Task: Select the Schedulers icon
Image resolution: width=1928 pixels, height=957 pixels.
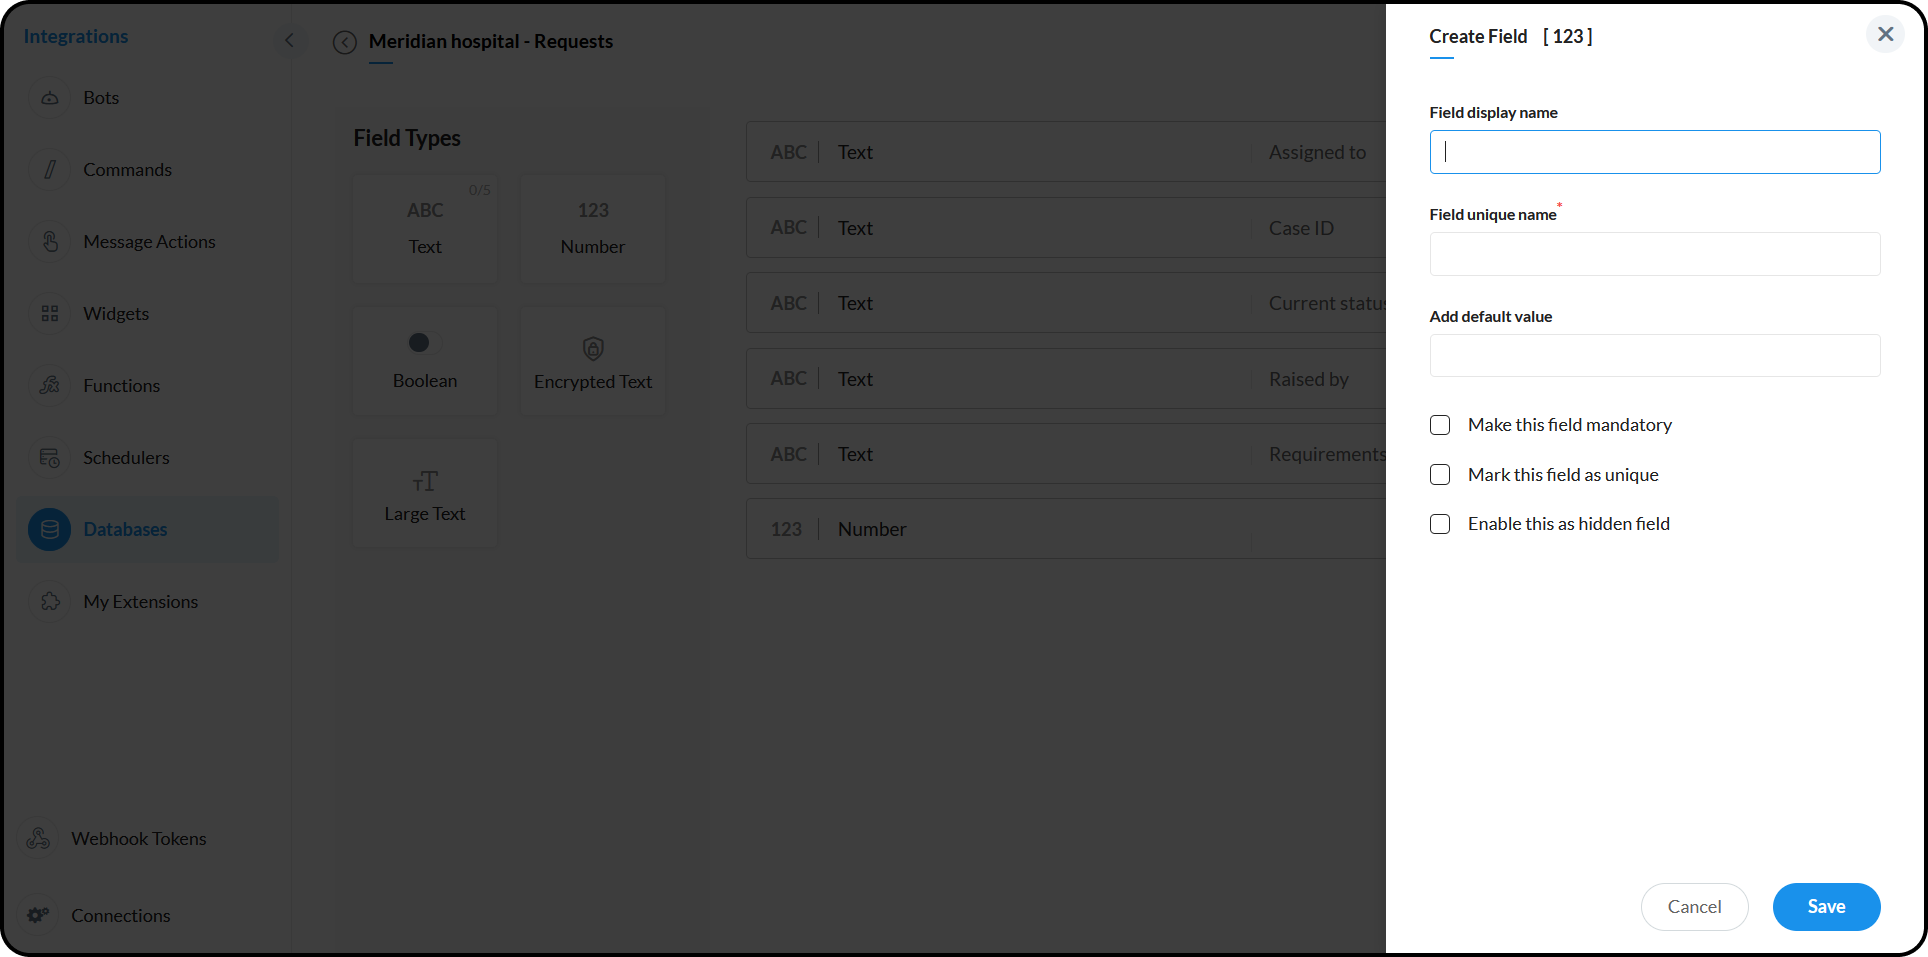Action: tap(50, 458)
